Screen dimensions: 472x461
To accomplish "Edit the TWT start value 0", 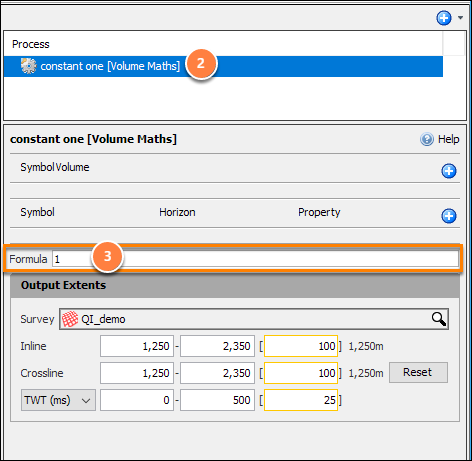I will [x=137, y=400].
